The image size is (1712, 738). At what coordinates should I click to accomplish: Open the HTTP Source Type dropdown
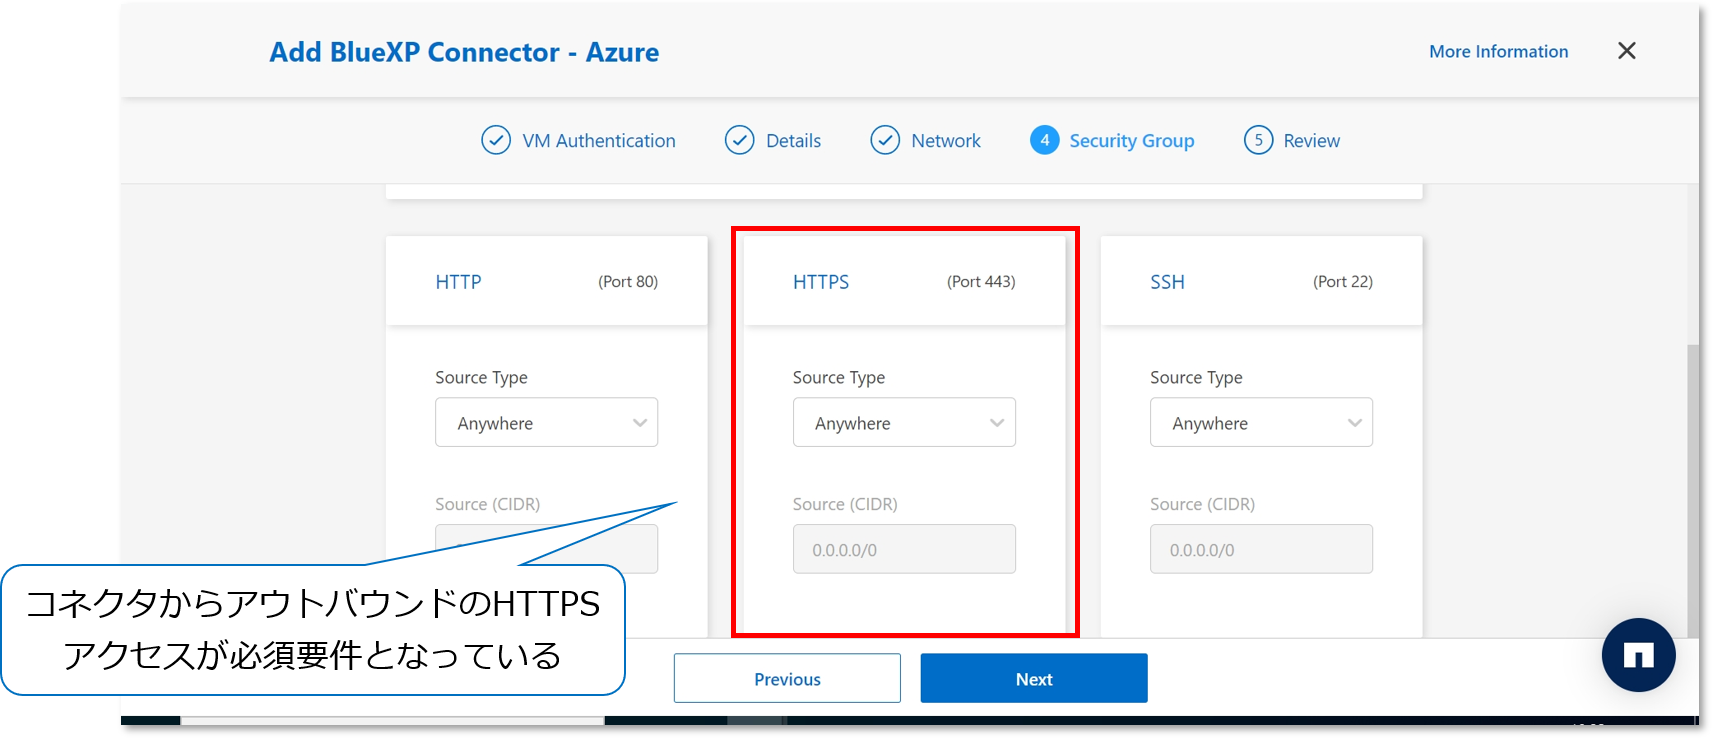click(x=546, y=423)
